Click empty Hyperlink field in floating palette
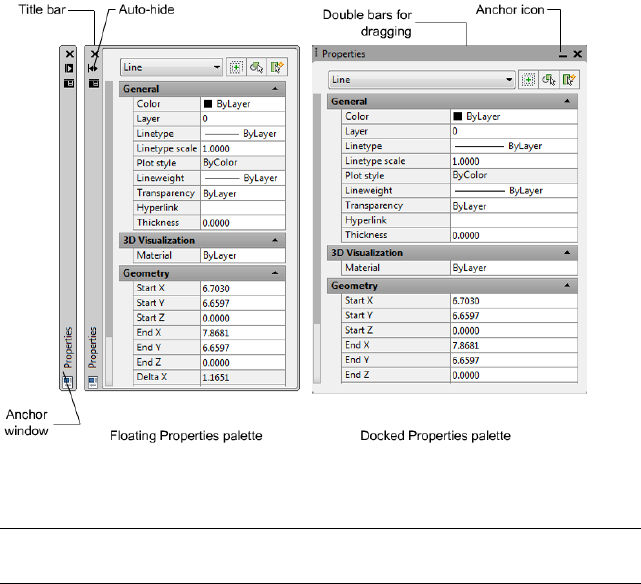The width and height of the screenshot is (641, 584). (x=243, y=208)
